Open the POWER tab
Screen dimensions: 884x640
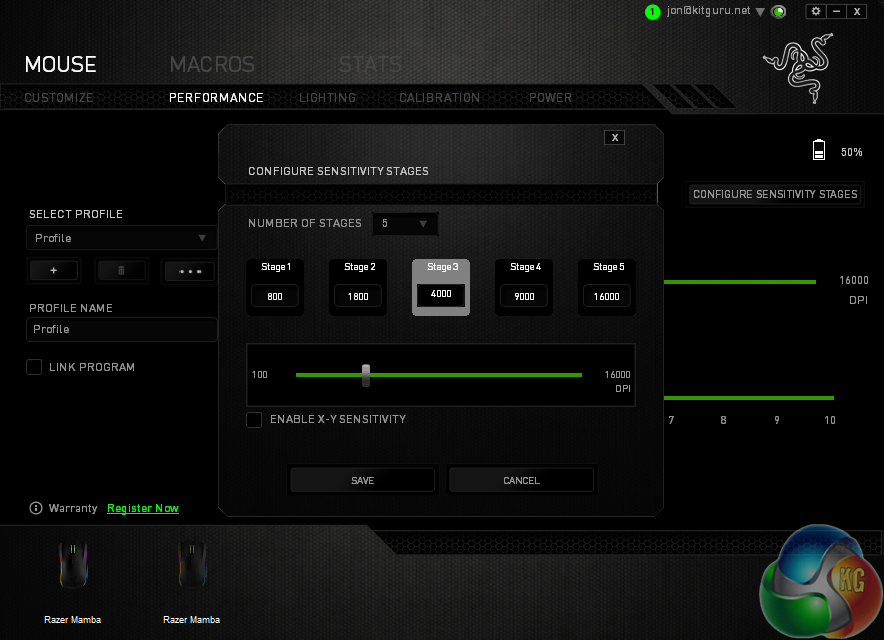[550, 98]
